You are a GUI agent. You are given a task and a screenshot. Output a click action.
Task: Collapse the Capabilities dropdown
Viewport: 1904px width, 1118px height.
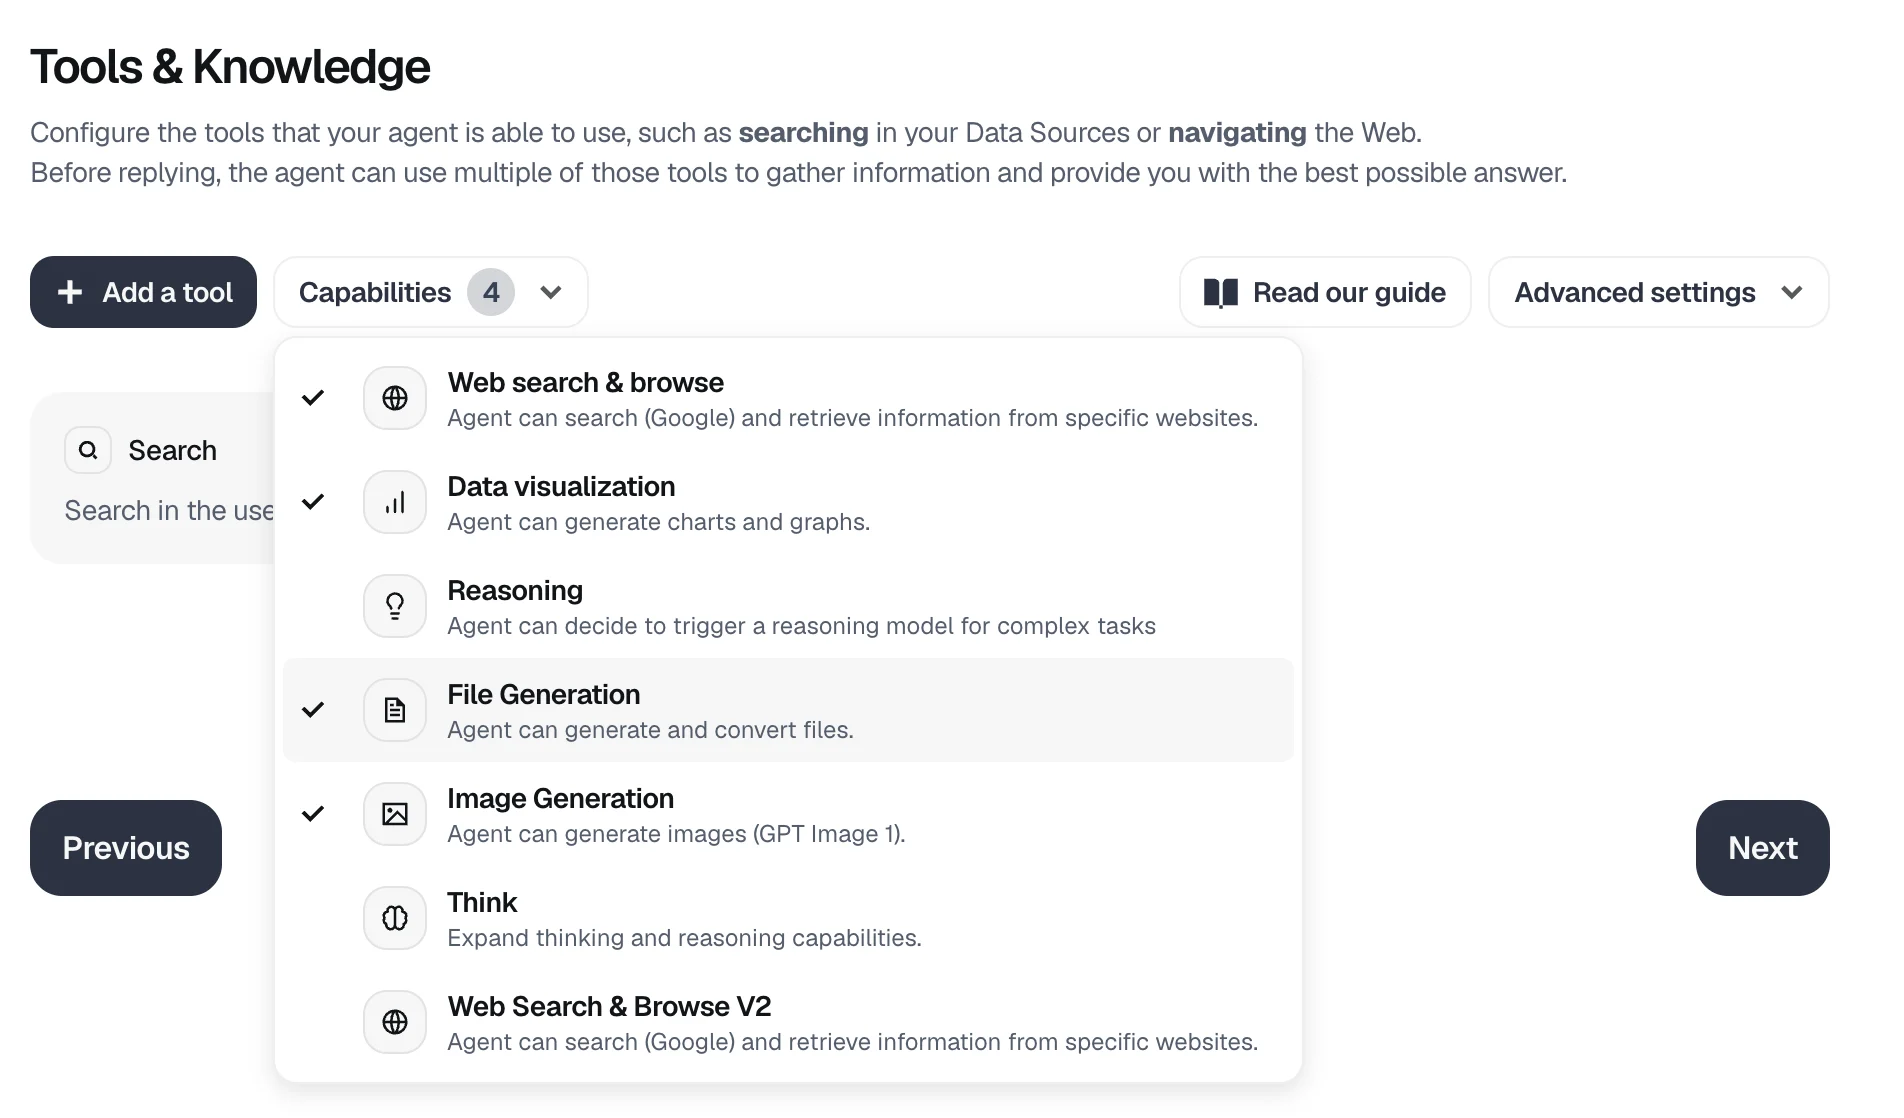(431, 291)
